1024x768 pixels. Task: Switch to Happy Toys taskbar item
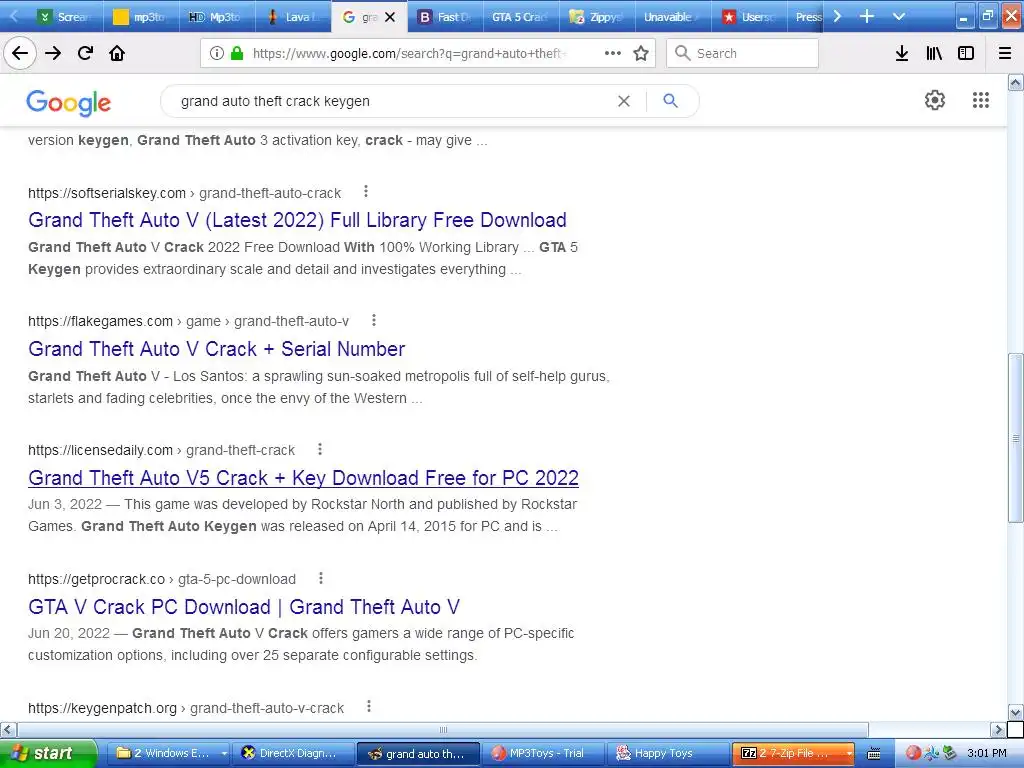668,753
